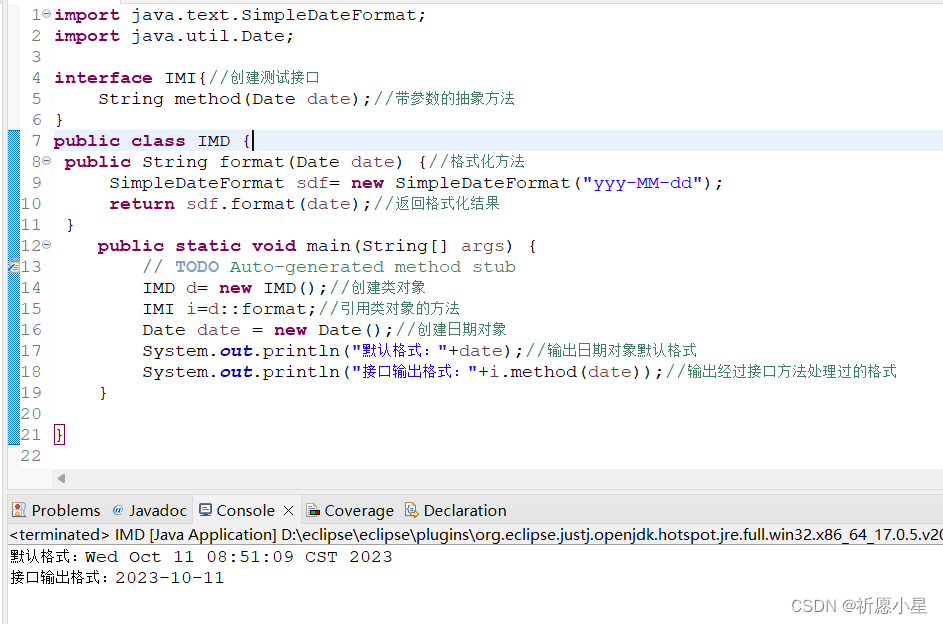
Task: Collapse the import statements on line 1
Action: point(45,14)
